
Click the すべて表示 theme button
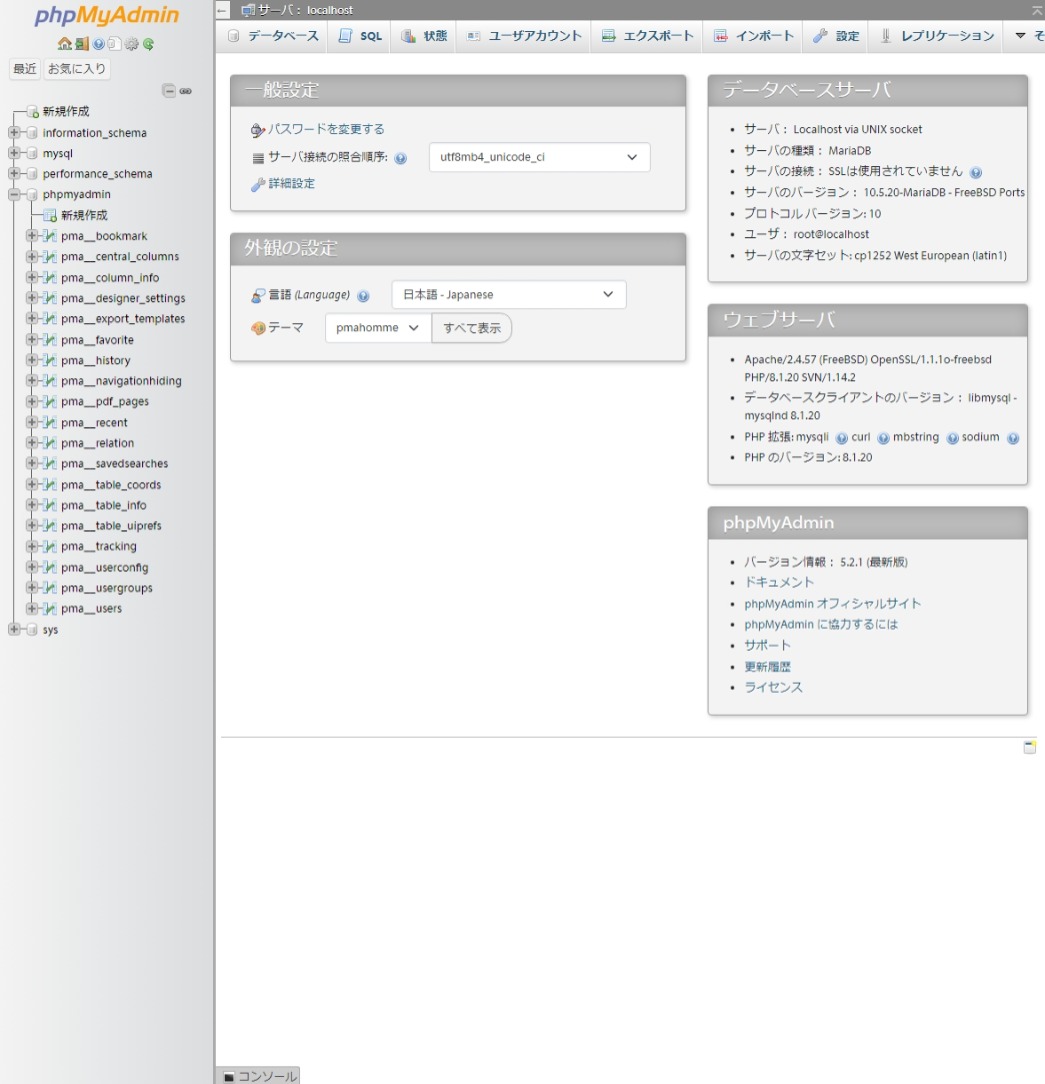click(472, 328)
